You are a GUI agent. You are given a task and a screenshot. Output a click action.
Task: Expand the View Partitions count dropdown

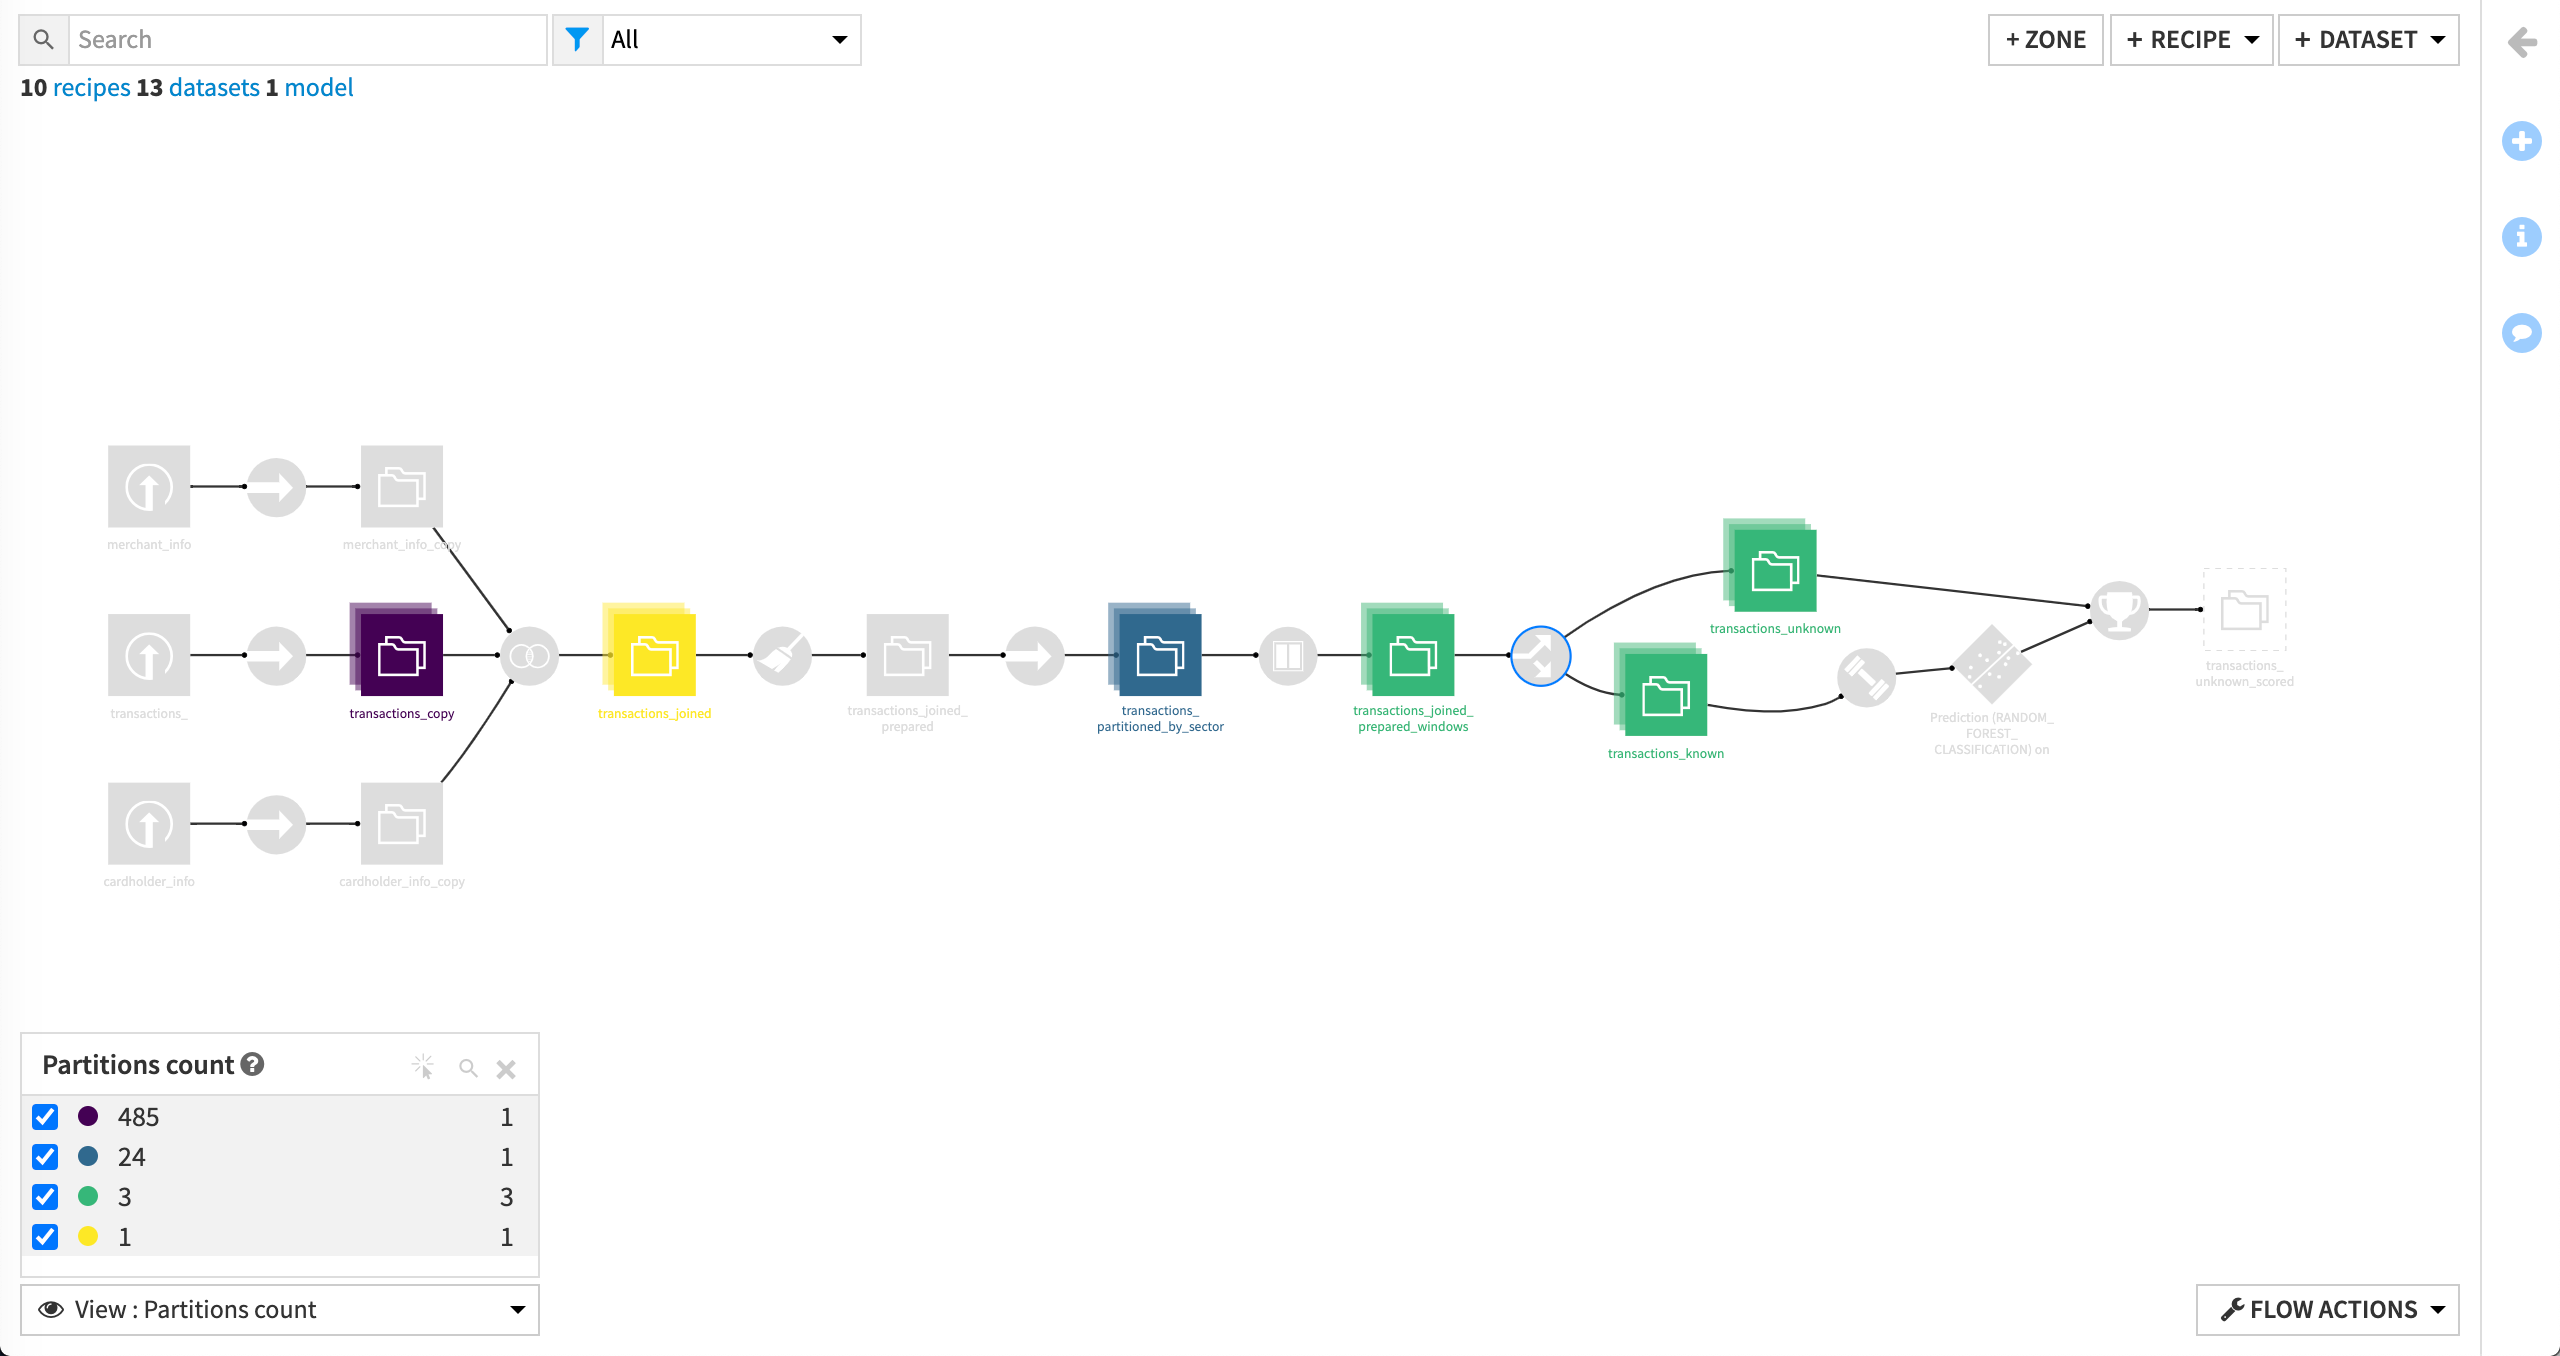tap(518, 1309)
